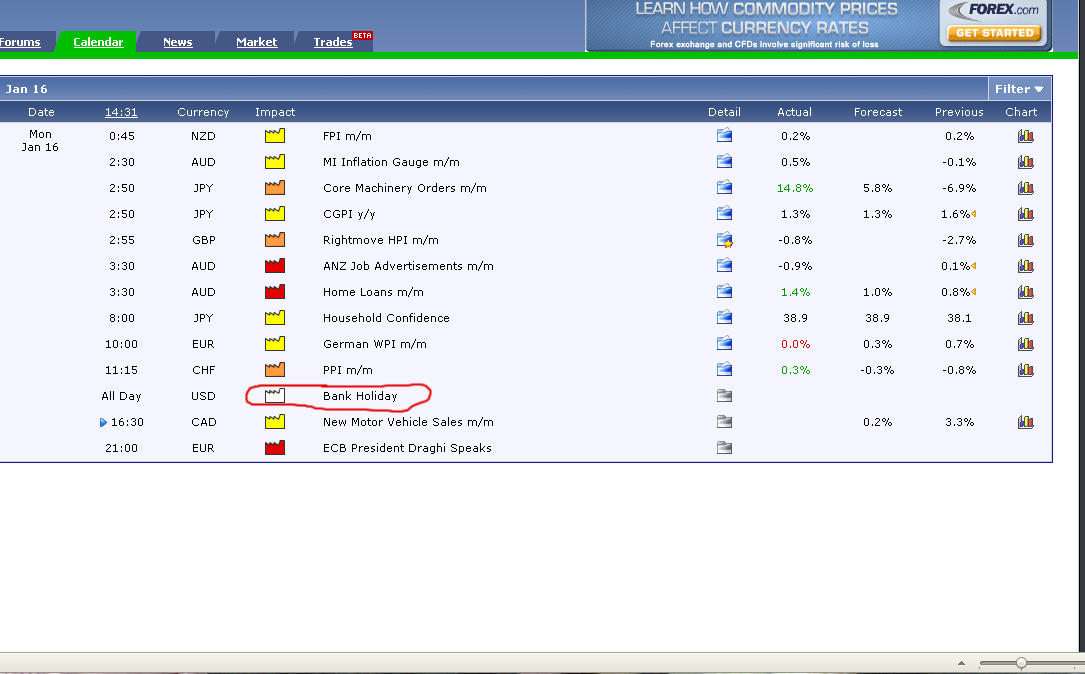This screenshot has height=674, width=1085.
Task: Open detail folder for Core Machinery Orders
Action: [724, 188]
